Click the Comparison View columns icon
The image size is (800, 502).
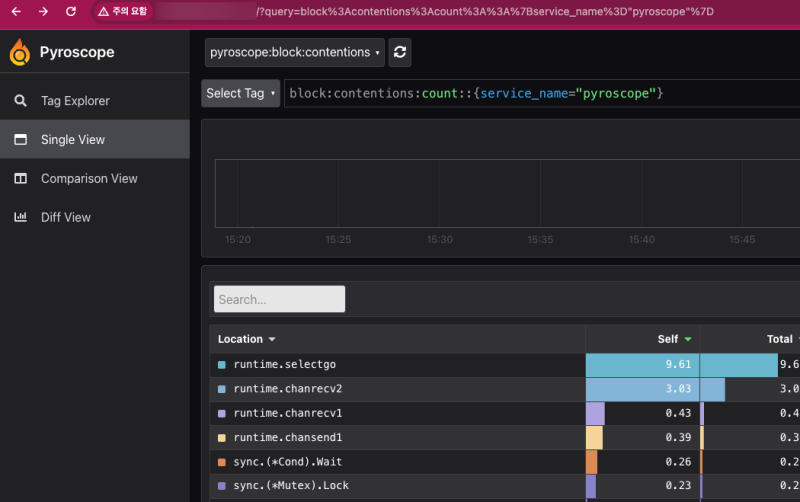point(20,179)
